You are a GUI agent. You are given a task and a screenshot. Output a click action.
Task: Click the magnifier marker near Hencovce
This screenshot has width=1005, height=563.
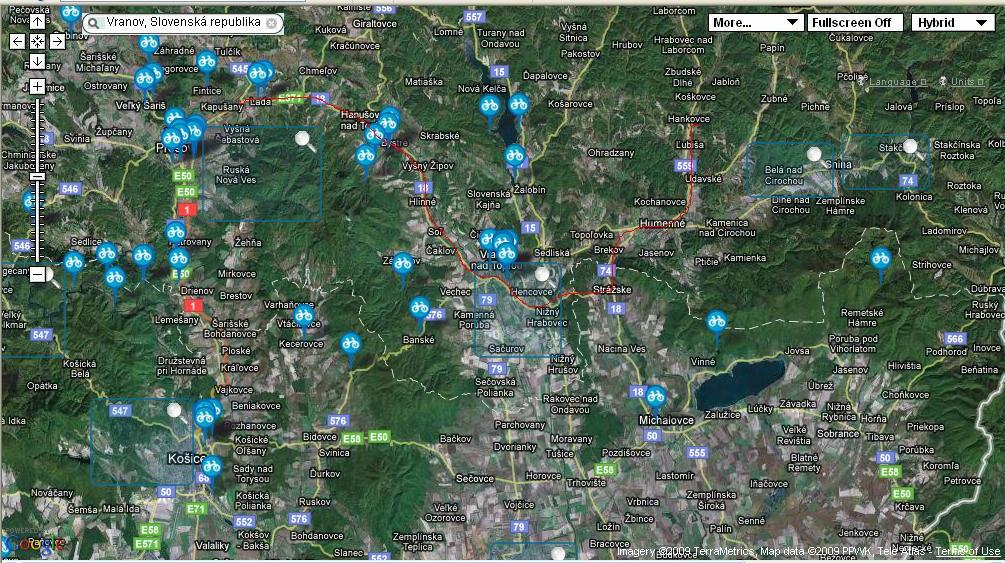point(542,273)
